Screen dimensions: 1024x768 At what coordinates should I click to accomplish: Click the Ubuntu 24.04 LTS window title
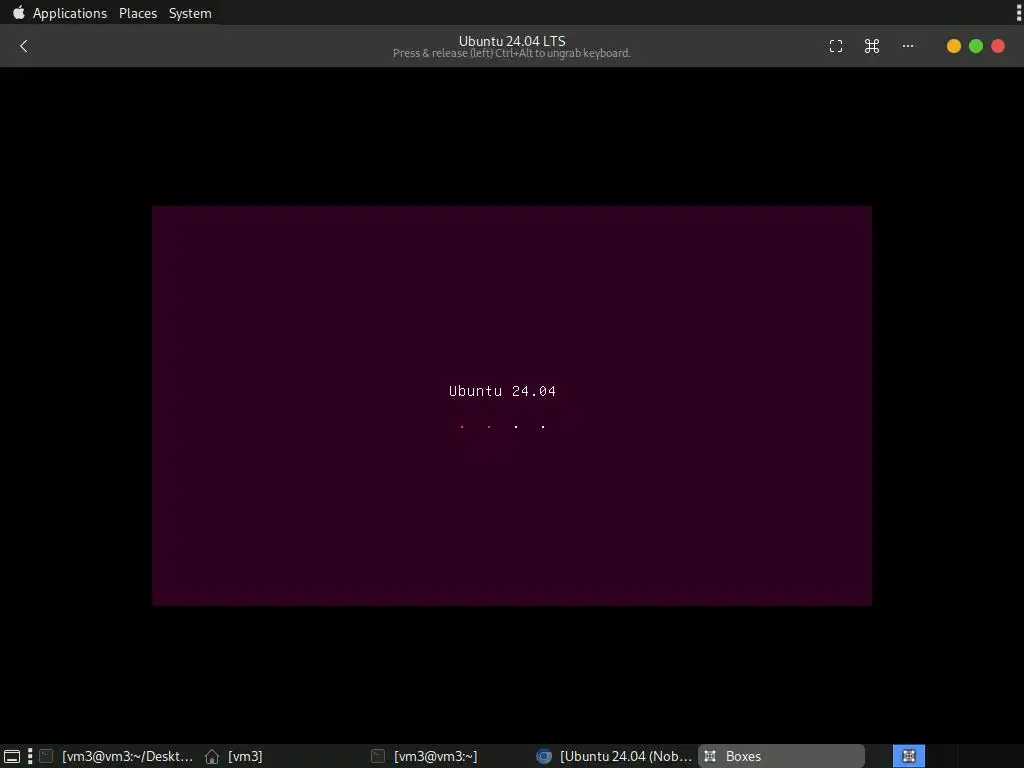tap(512, 41)
